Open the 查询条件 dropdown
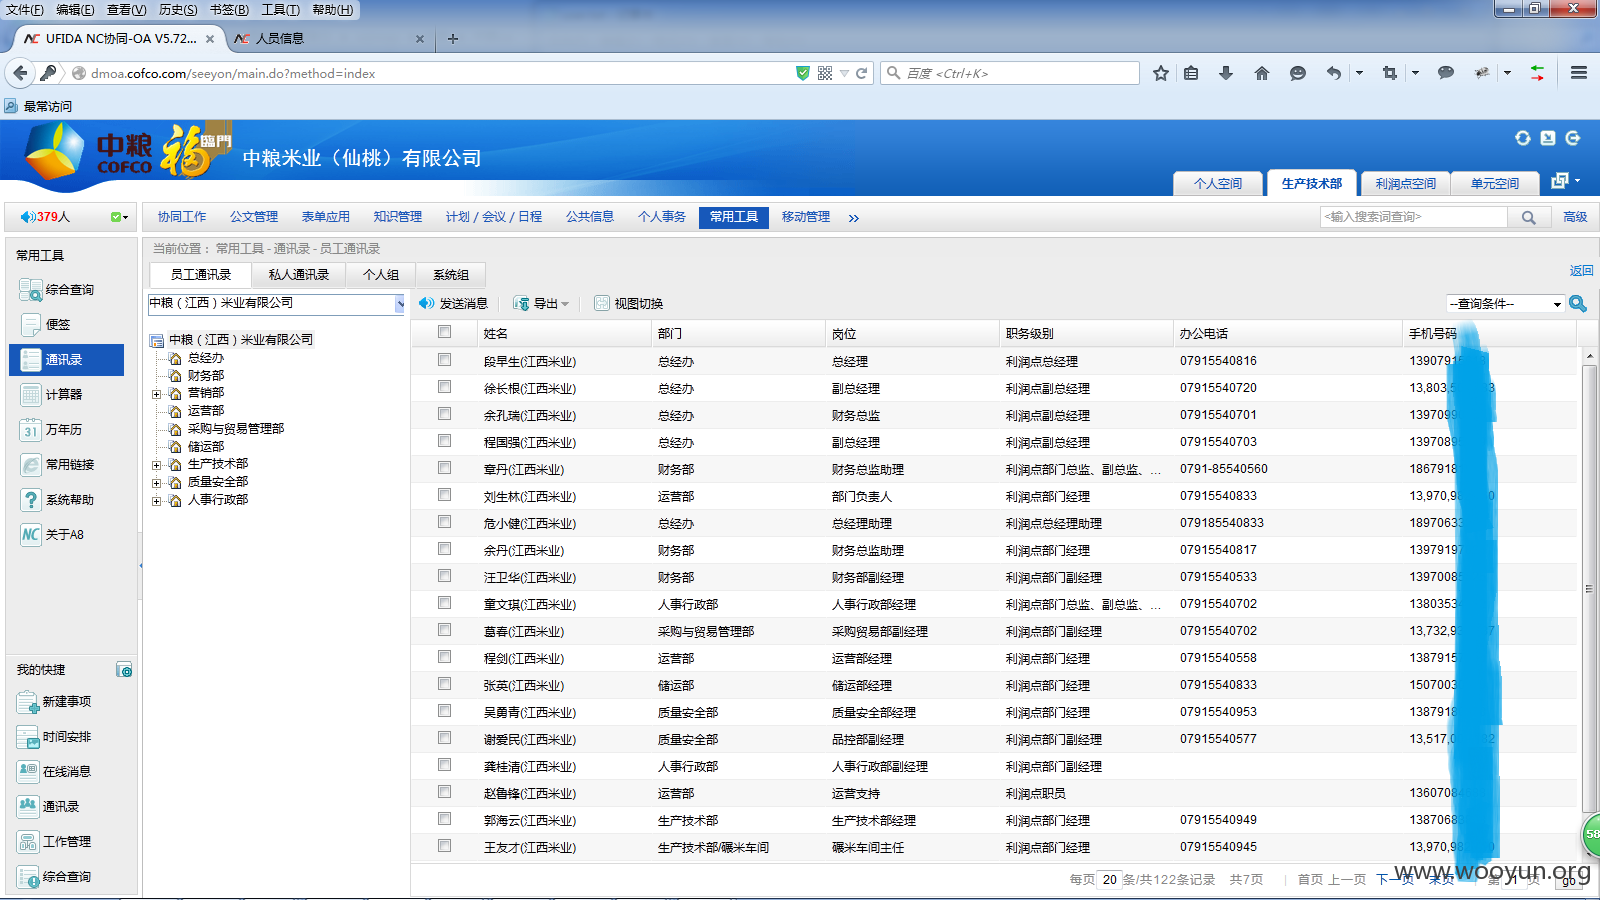 (1505, 303)
